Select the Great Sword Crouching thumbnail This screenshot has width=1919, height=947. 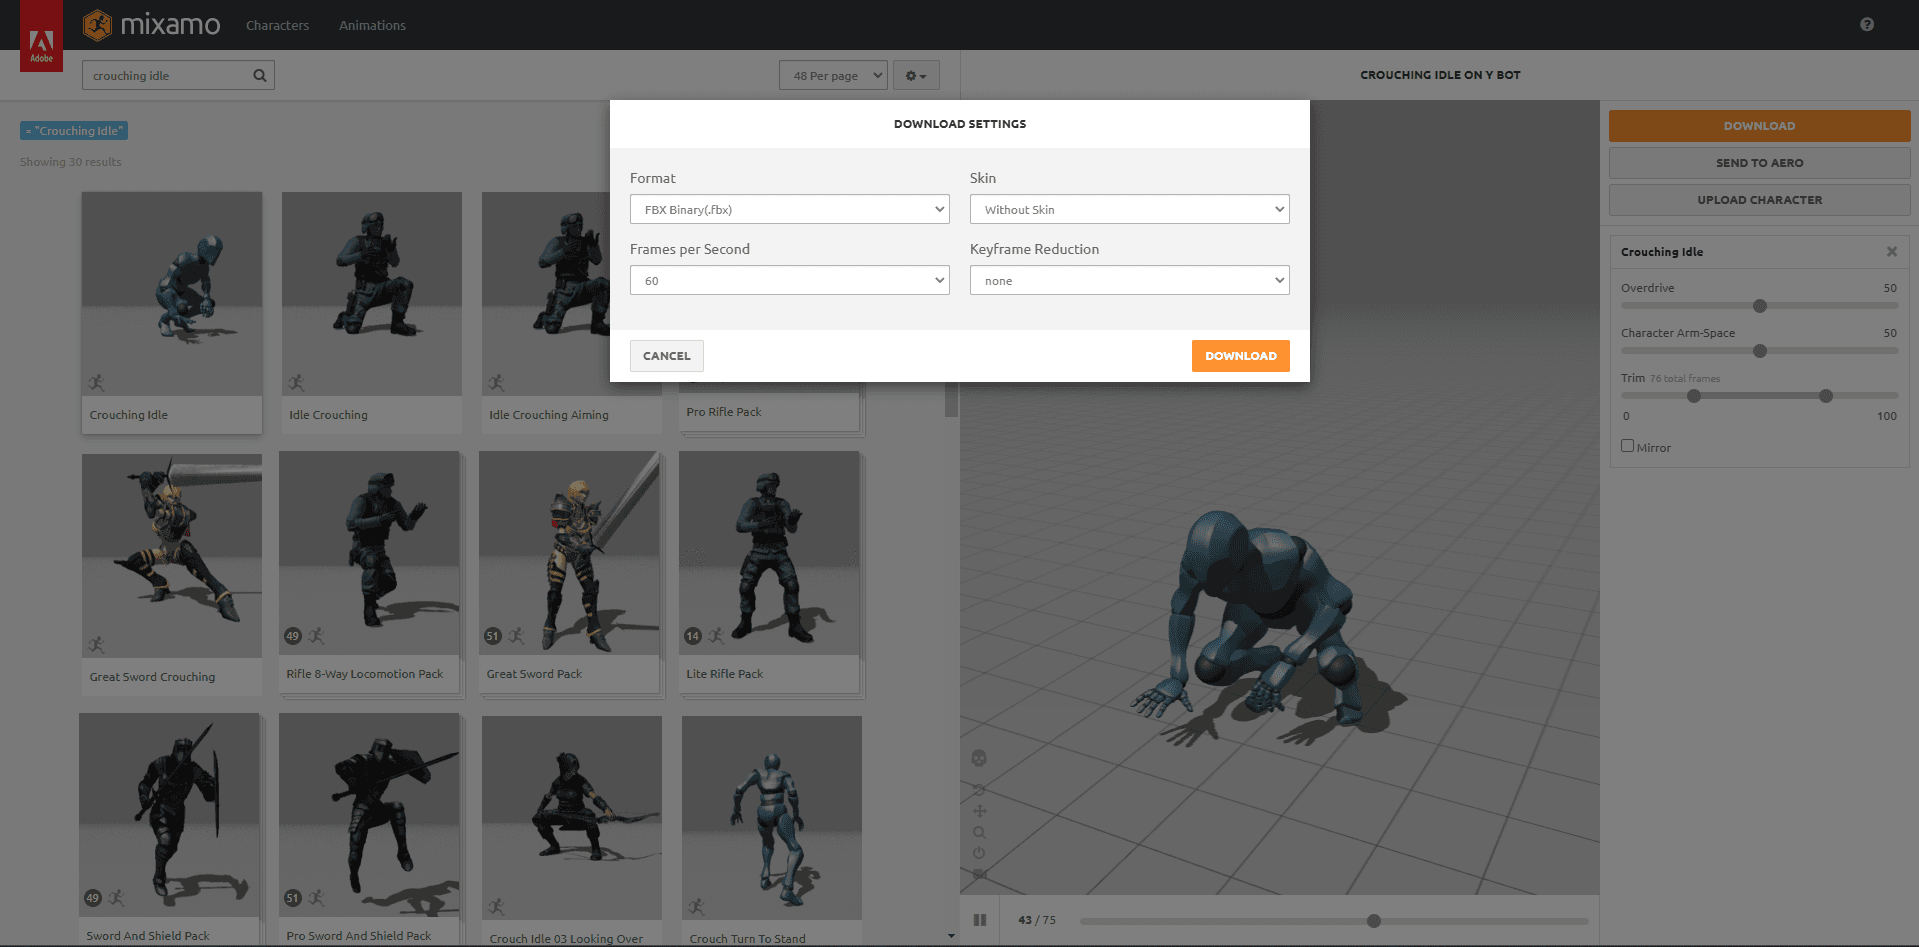pyautogui.click(x=172, y=556)
